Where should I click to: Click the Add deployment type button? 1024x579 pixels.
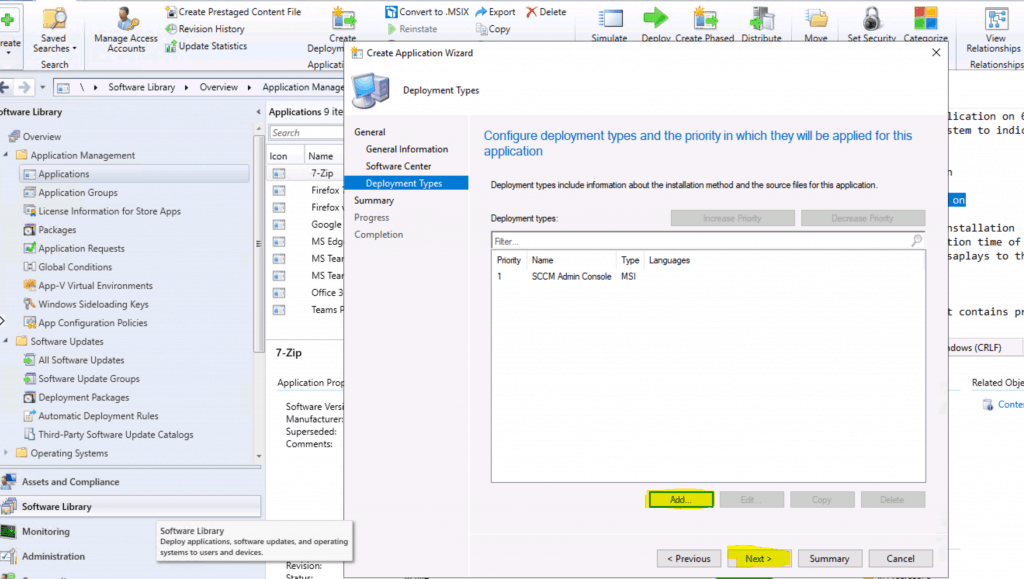click(x=680, y=499)
